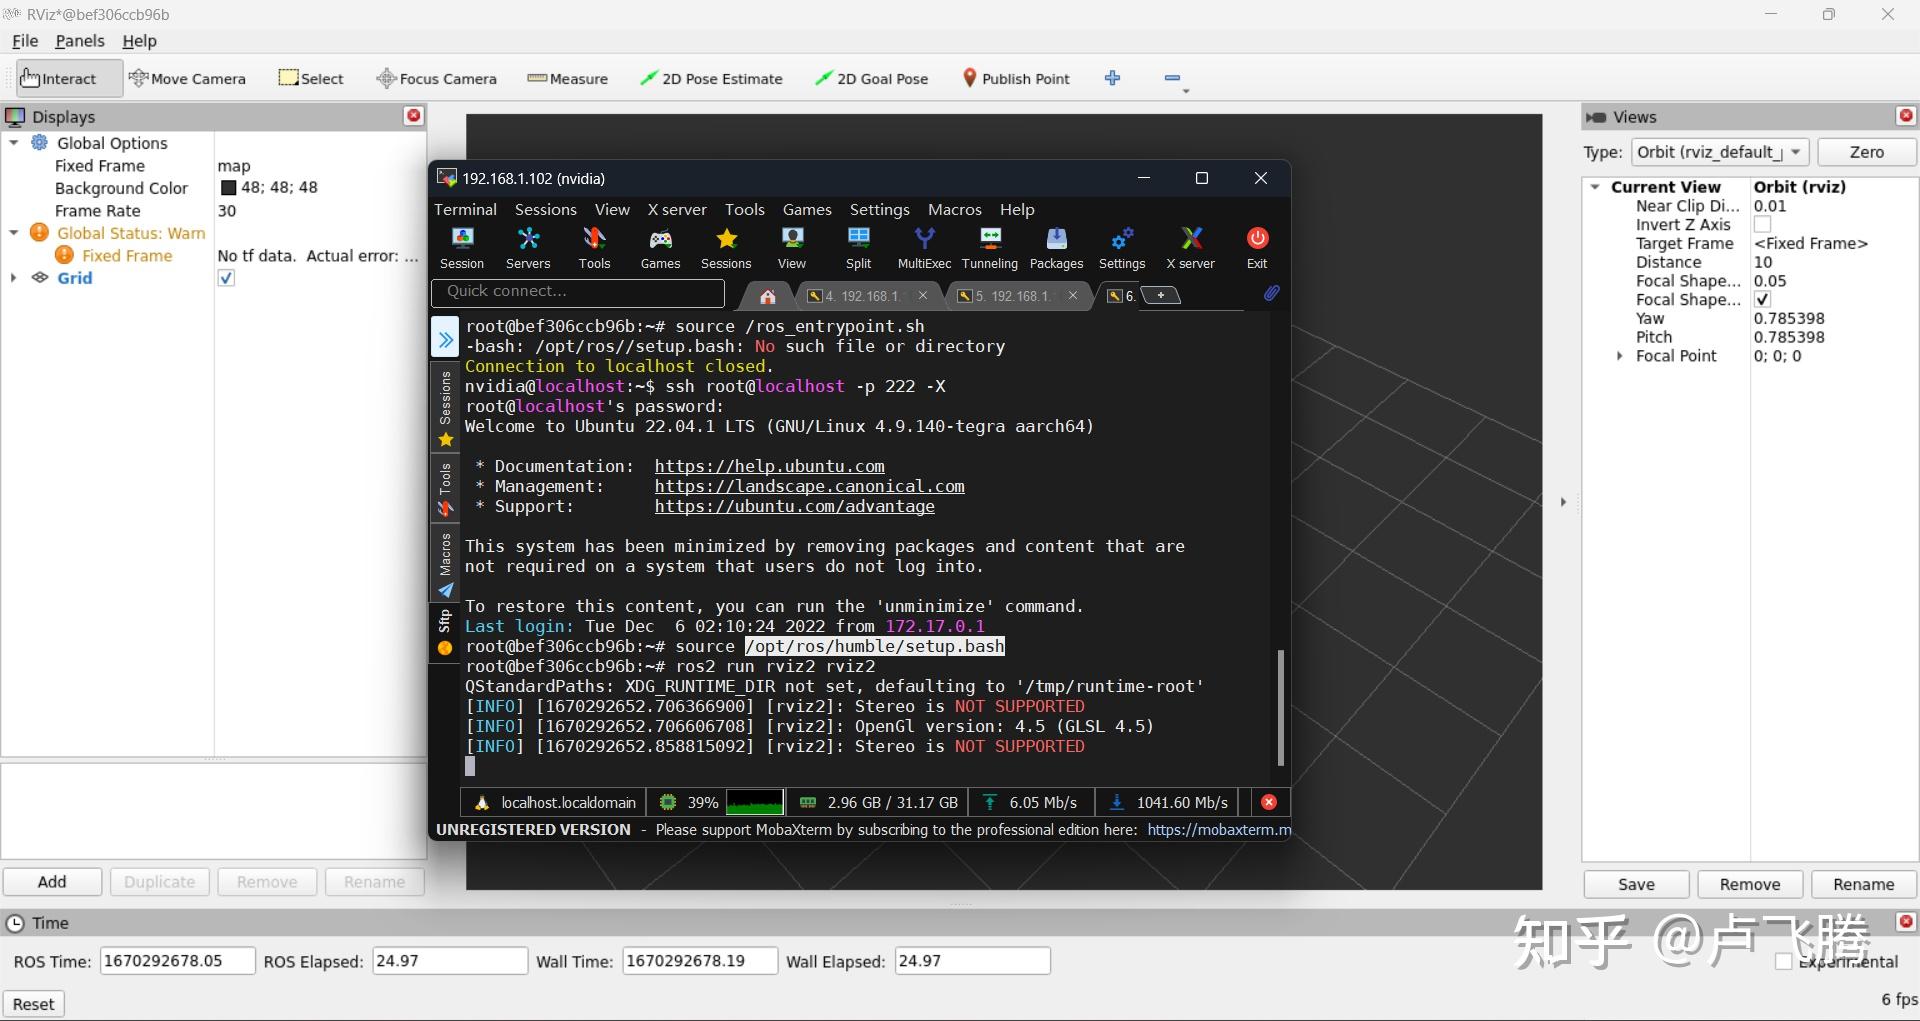The height and width of the screenshot is (1021, 1920).
Task: Switch to the 5. 192.168.1 session tab
Action: [1012, 295]
